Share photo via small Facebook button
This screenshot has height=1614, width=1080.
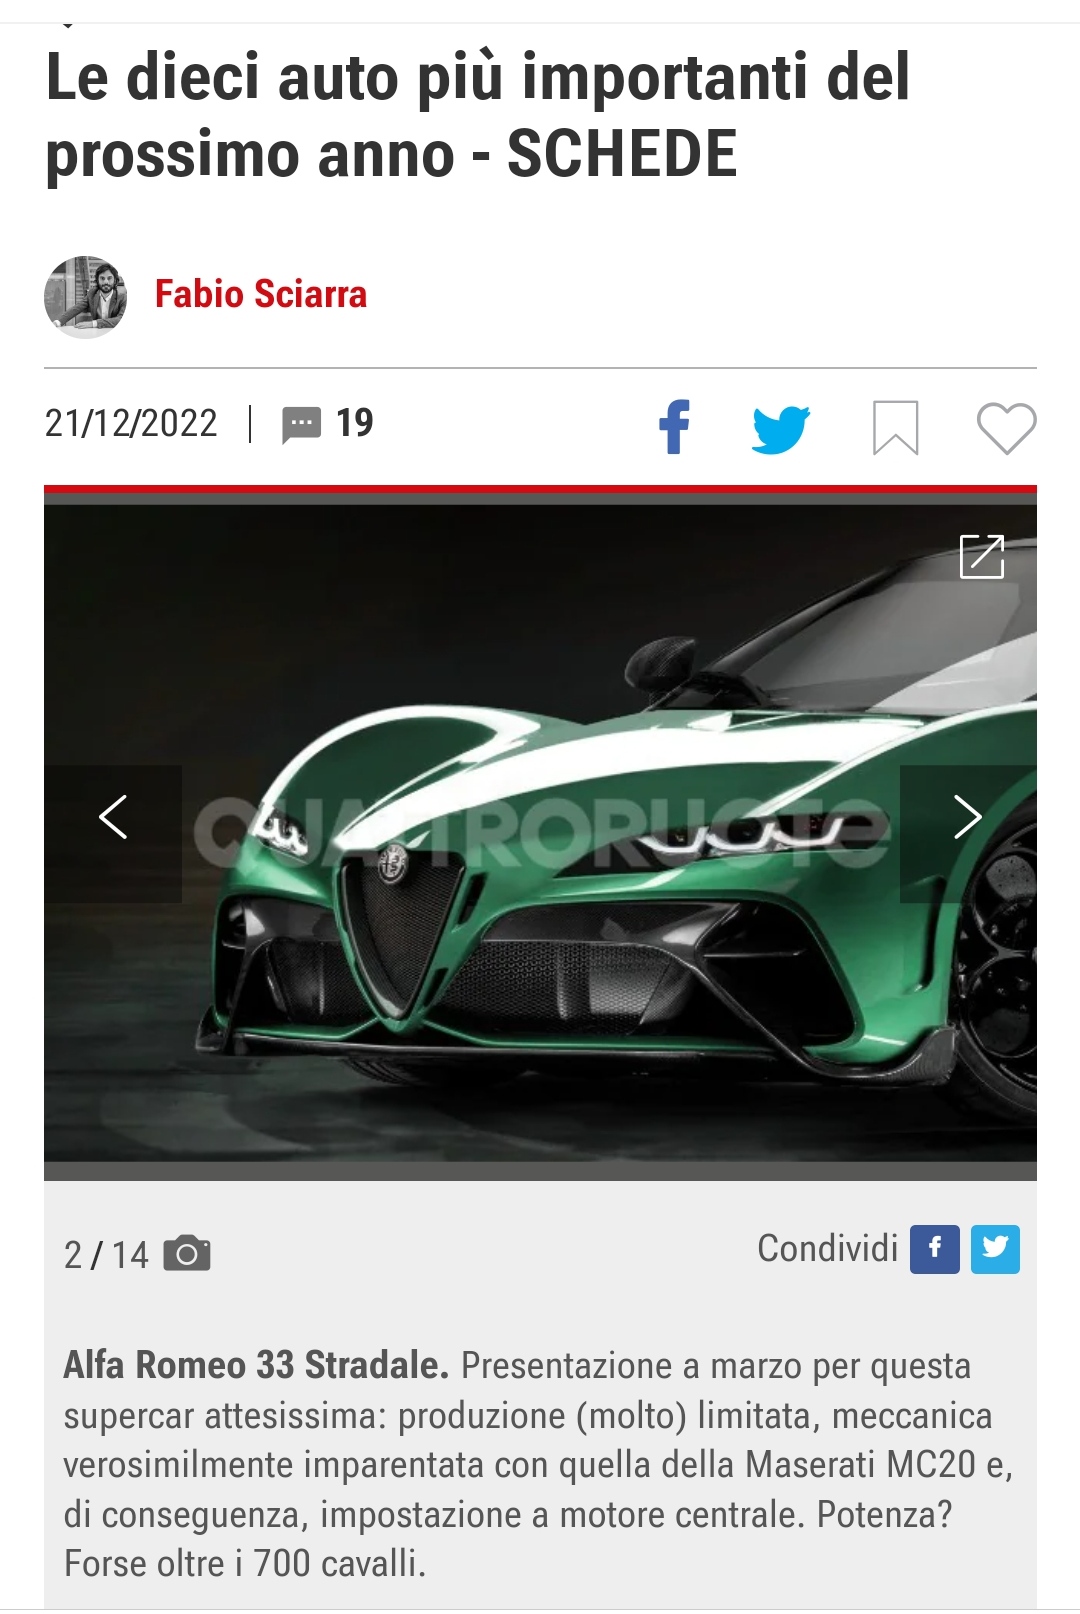(935, 1249)
